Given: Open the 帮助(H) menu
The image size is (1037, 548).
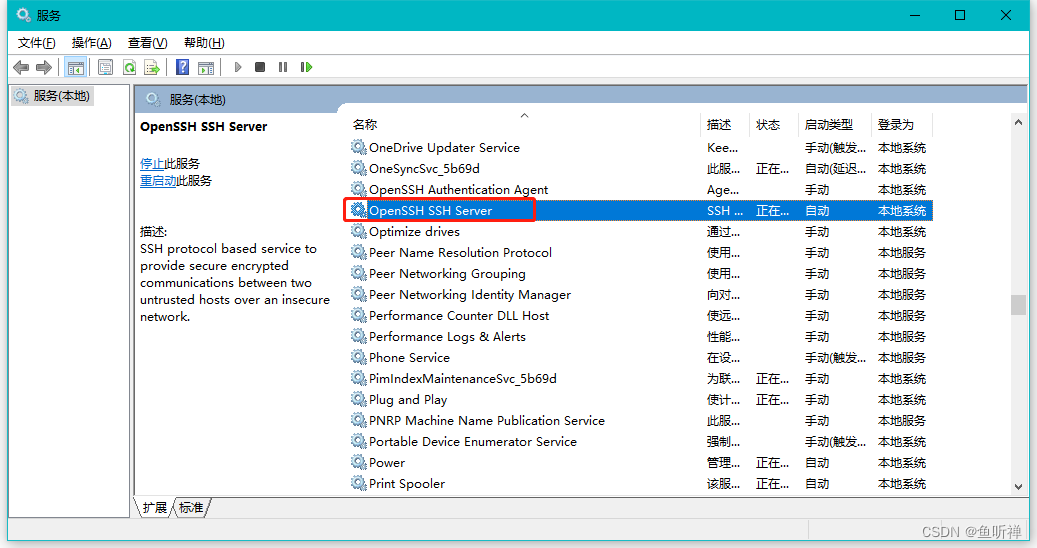Looking at the screenshot, I should [204, 43].
